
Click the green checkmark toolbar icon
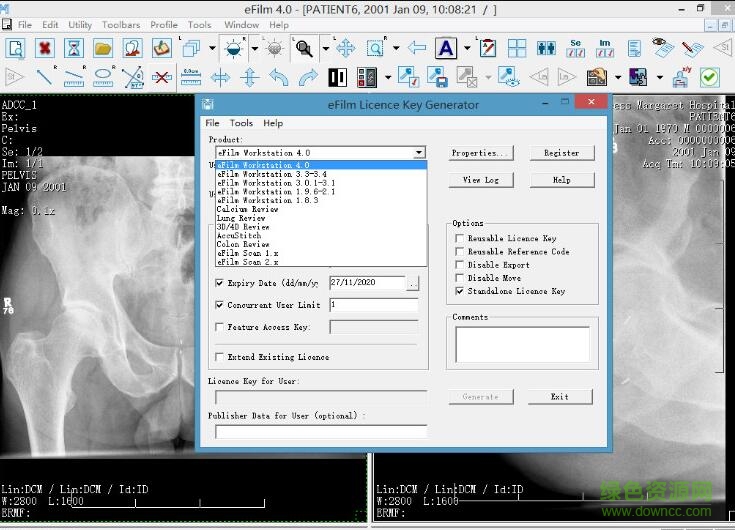tap(709, 77)
